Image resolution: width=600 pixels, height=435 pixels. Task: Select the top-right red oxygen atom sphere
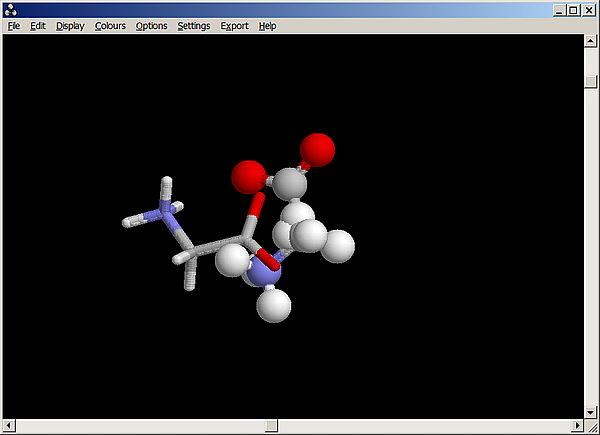tap(317, 149)
